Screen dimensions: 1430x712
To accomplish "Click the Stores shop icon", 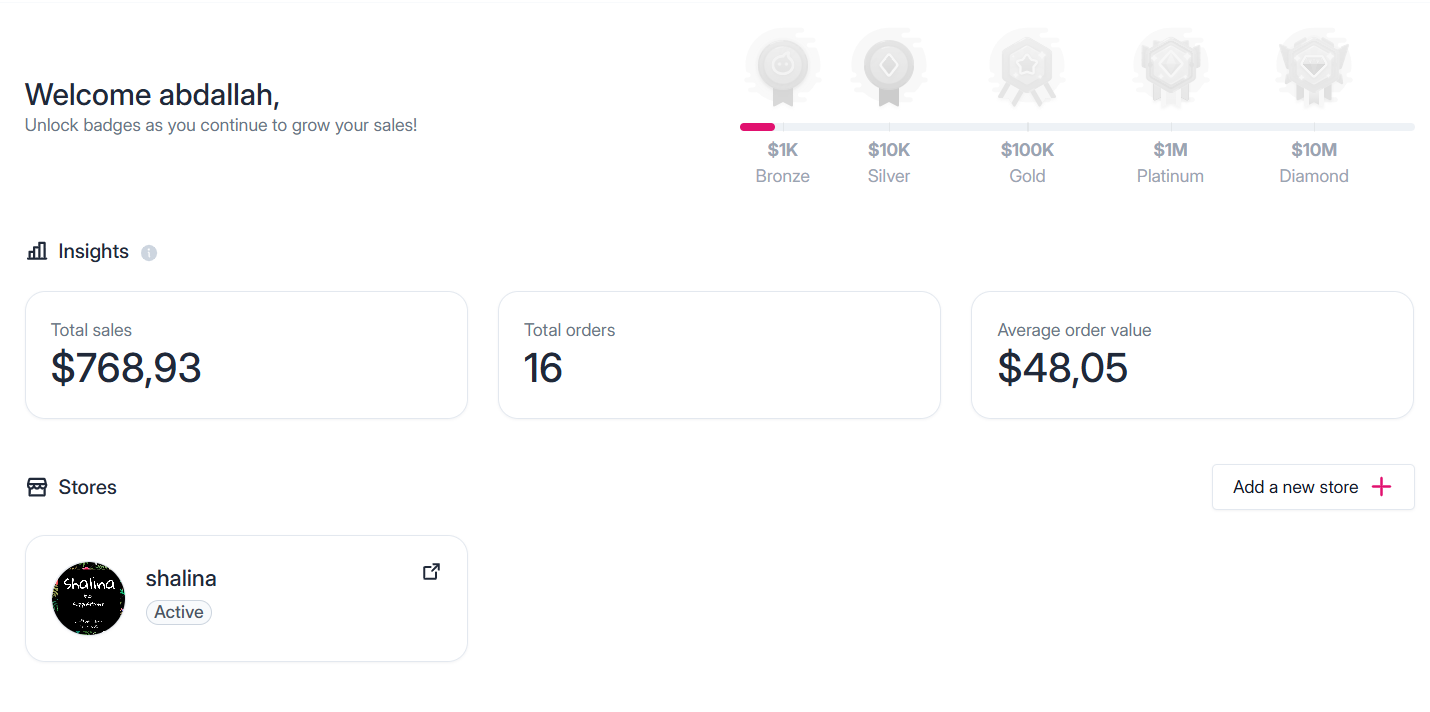I will (37, 487).
